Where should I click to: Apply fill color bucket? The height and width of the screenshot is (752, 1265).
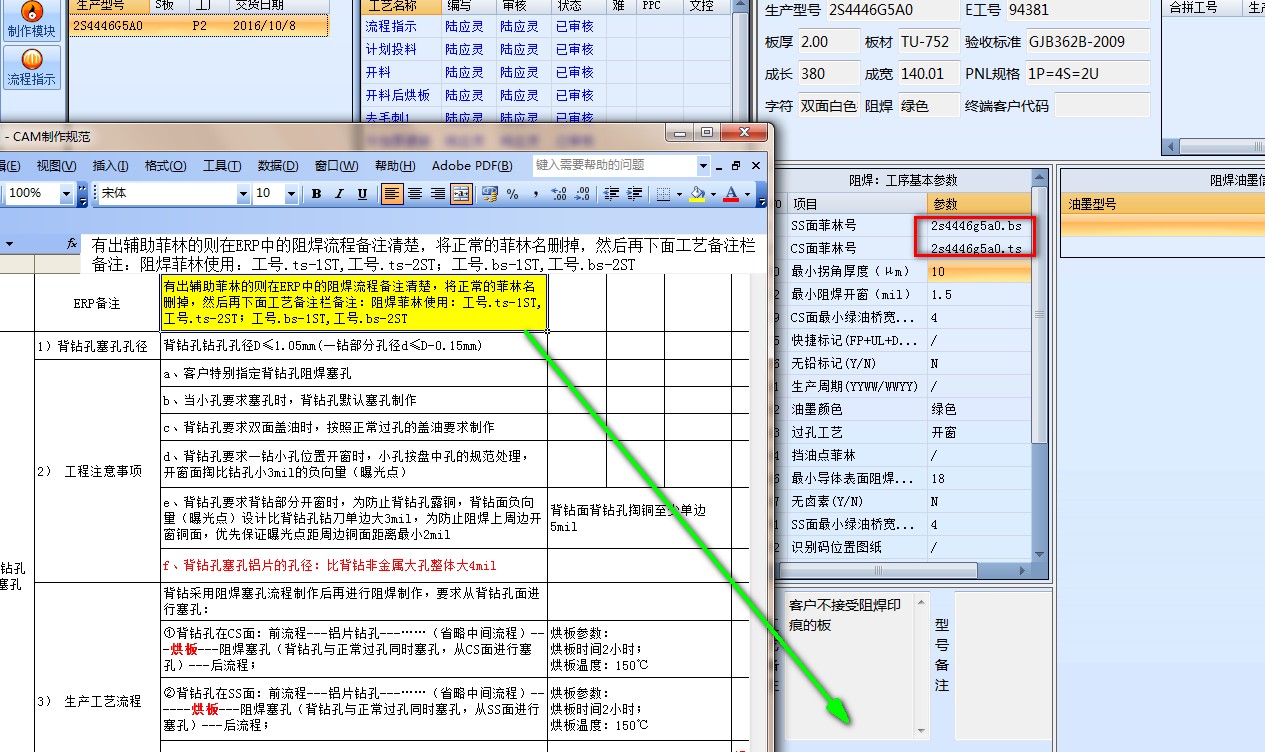click(697, 194)
